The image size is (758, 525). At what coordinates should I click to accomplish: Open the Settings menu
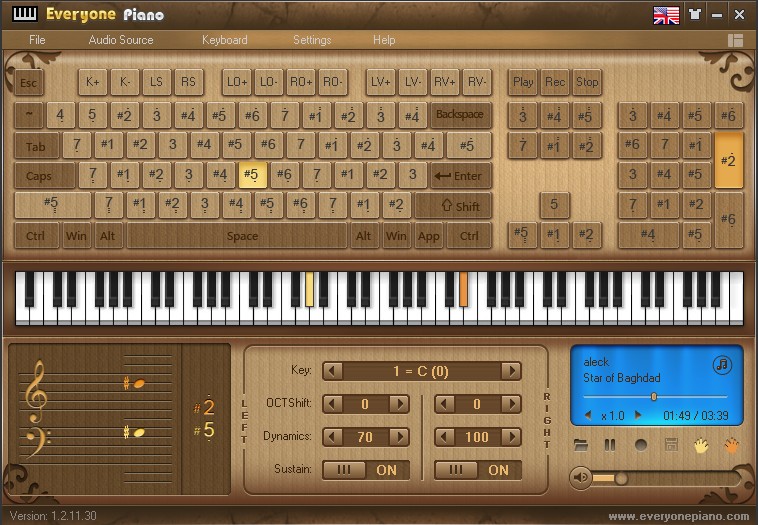click(x=312, y=40)
